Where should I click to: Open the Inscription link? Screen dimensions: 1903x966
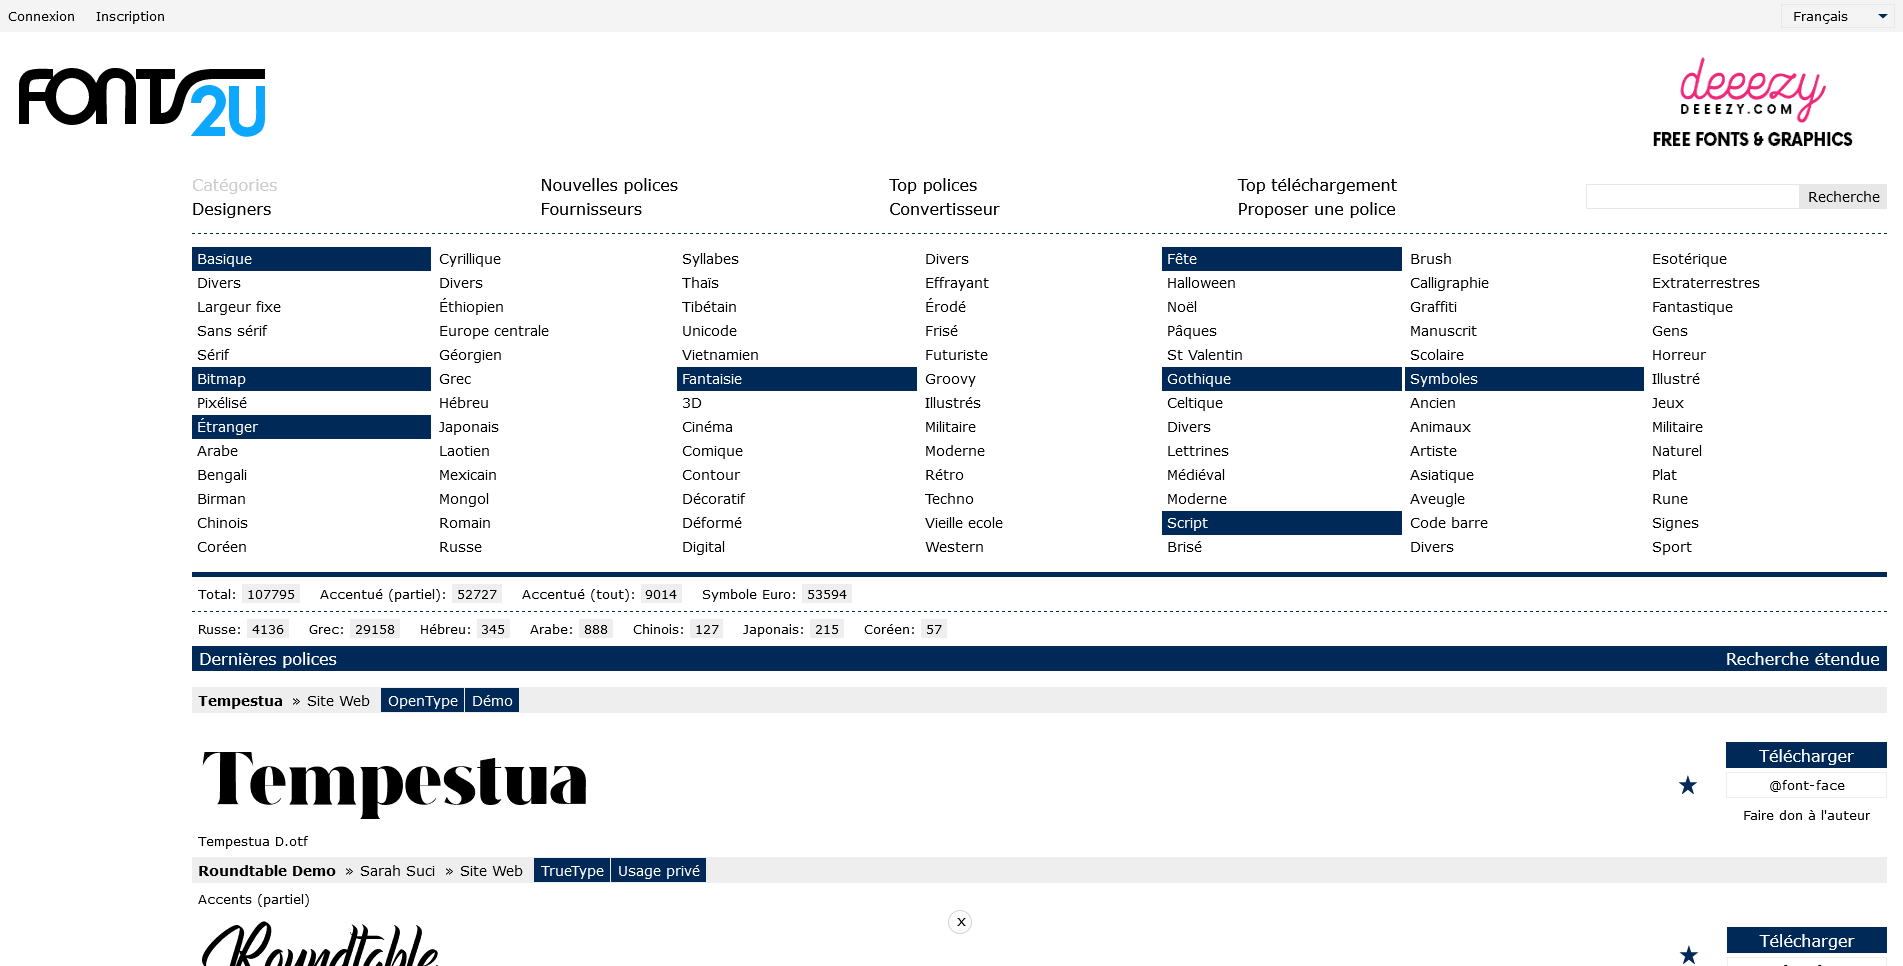(130, 16)
